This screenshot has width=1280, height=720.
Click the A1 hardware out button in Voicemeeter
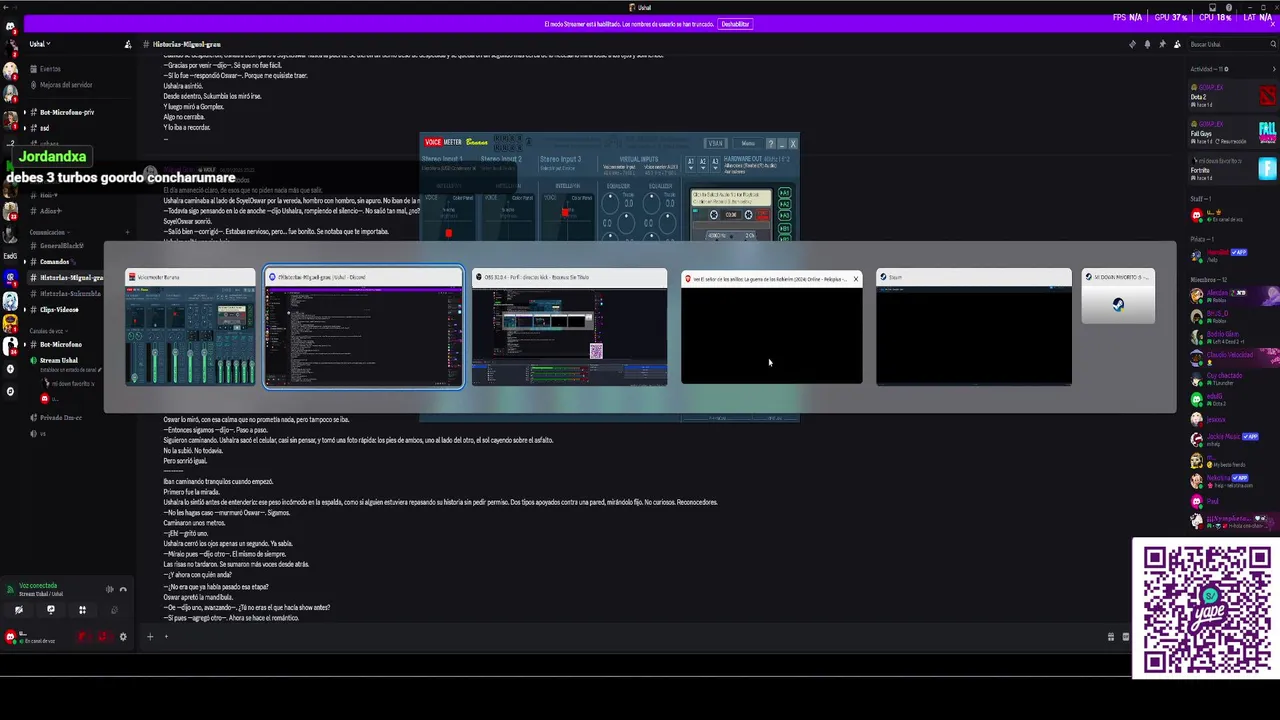pos(690,162)
